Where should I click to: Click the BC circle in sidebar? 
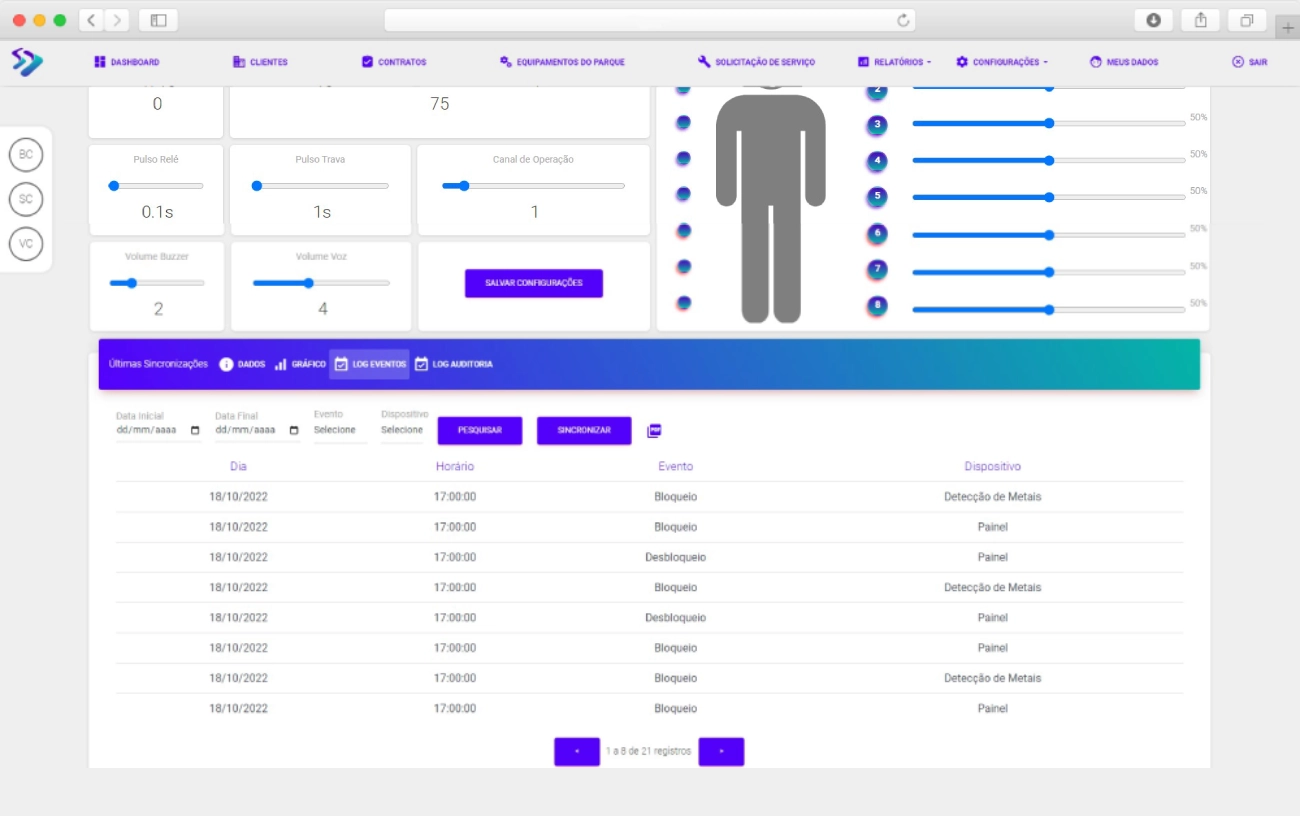coord(26,155)
